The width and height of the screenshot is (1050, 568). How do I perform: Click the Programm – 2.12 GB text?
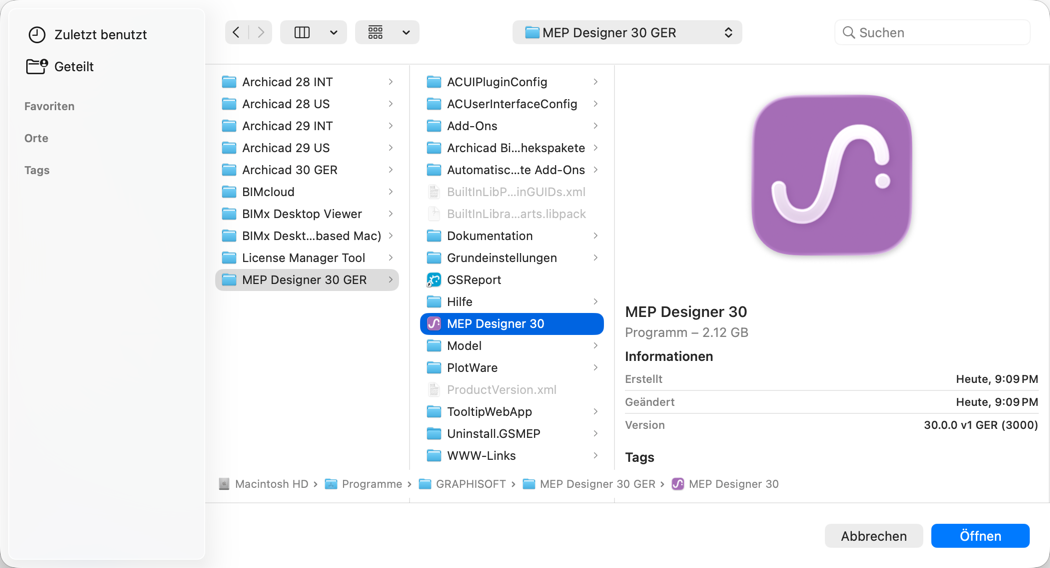[x=686, y=332]
